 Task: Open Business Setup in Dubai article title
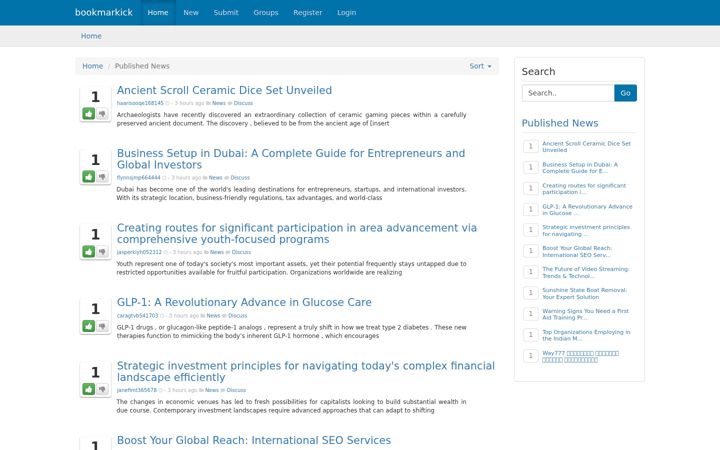(291, 159)
